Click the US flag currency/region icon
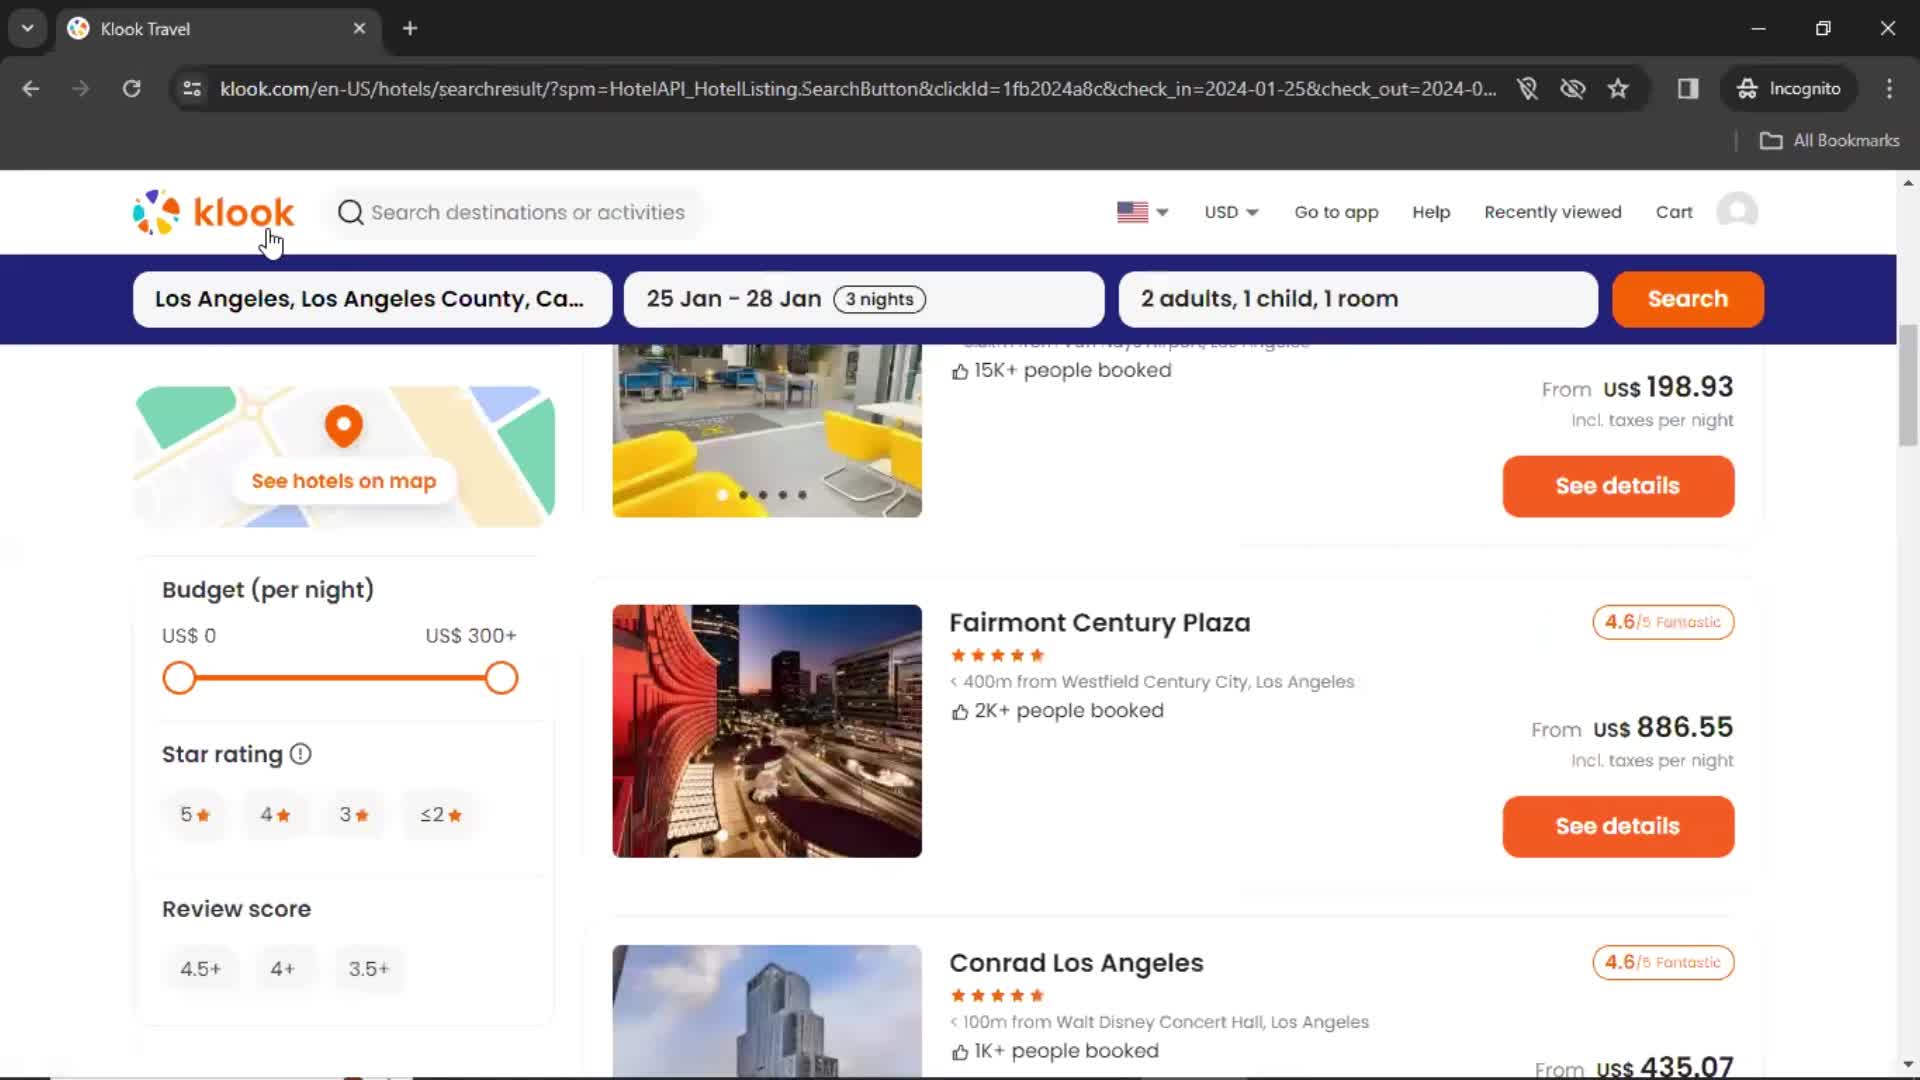 click(x=1139, y=212)
